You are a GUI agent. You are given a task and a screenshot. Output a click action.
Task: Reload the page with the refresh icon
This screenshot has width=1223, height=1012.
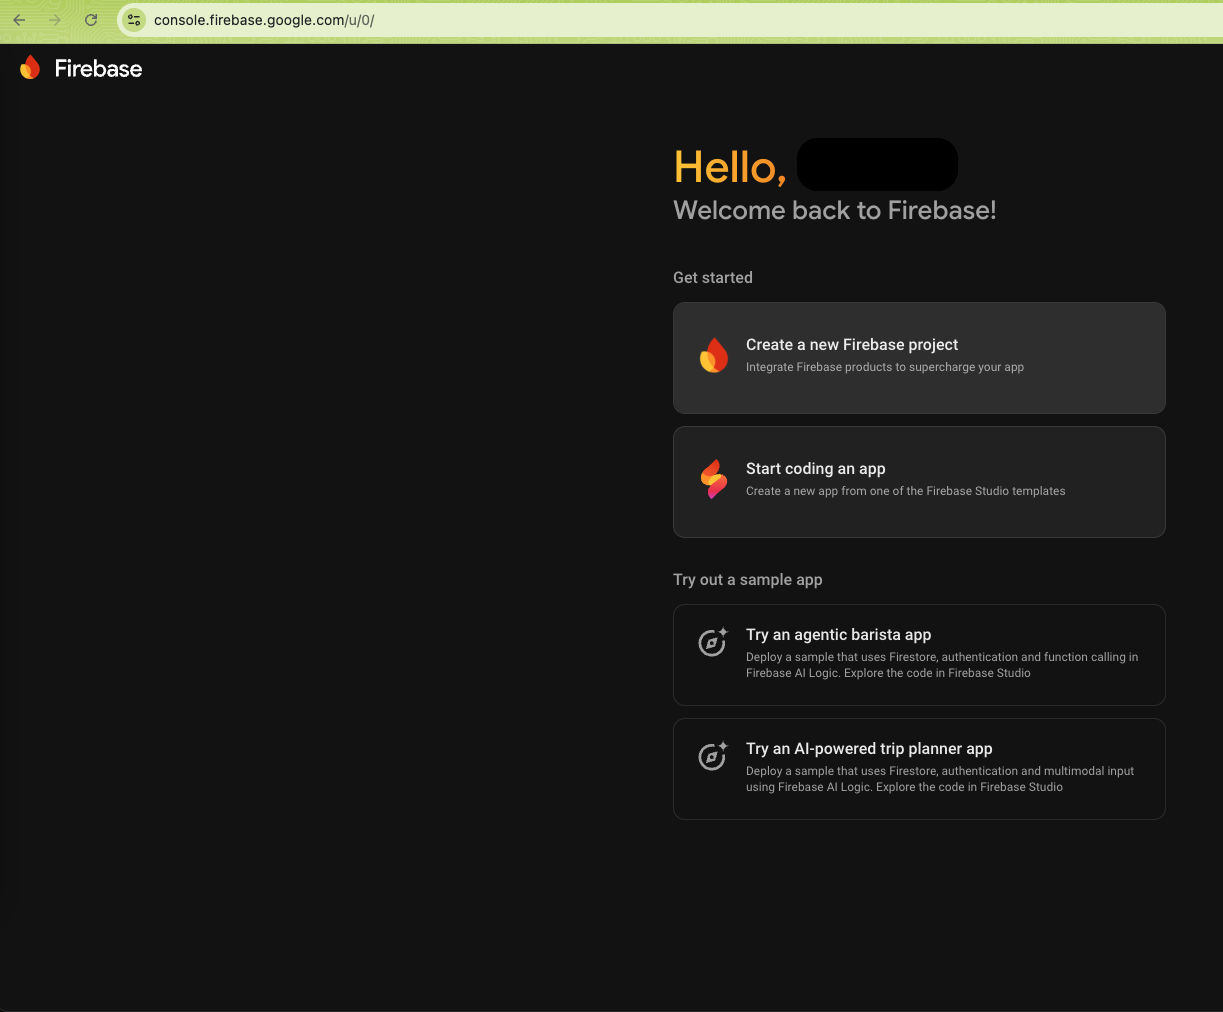tap(91, 20)
